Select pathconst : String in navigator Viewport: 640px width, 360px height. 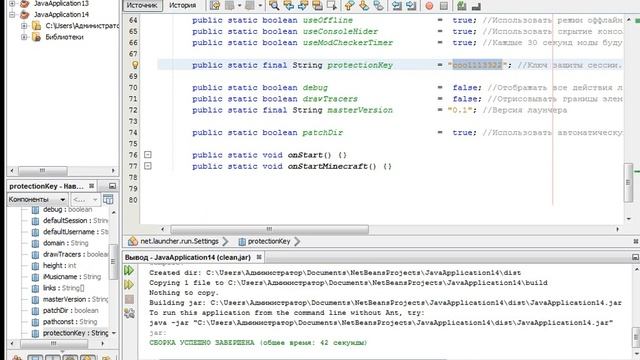[x=70, y=322]
